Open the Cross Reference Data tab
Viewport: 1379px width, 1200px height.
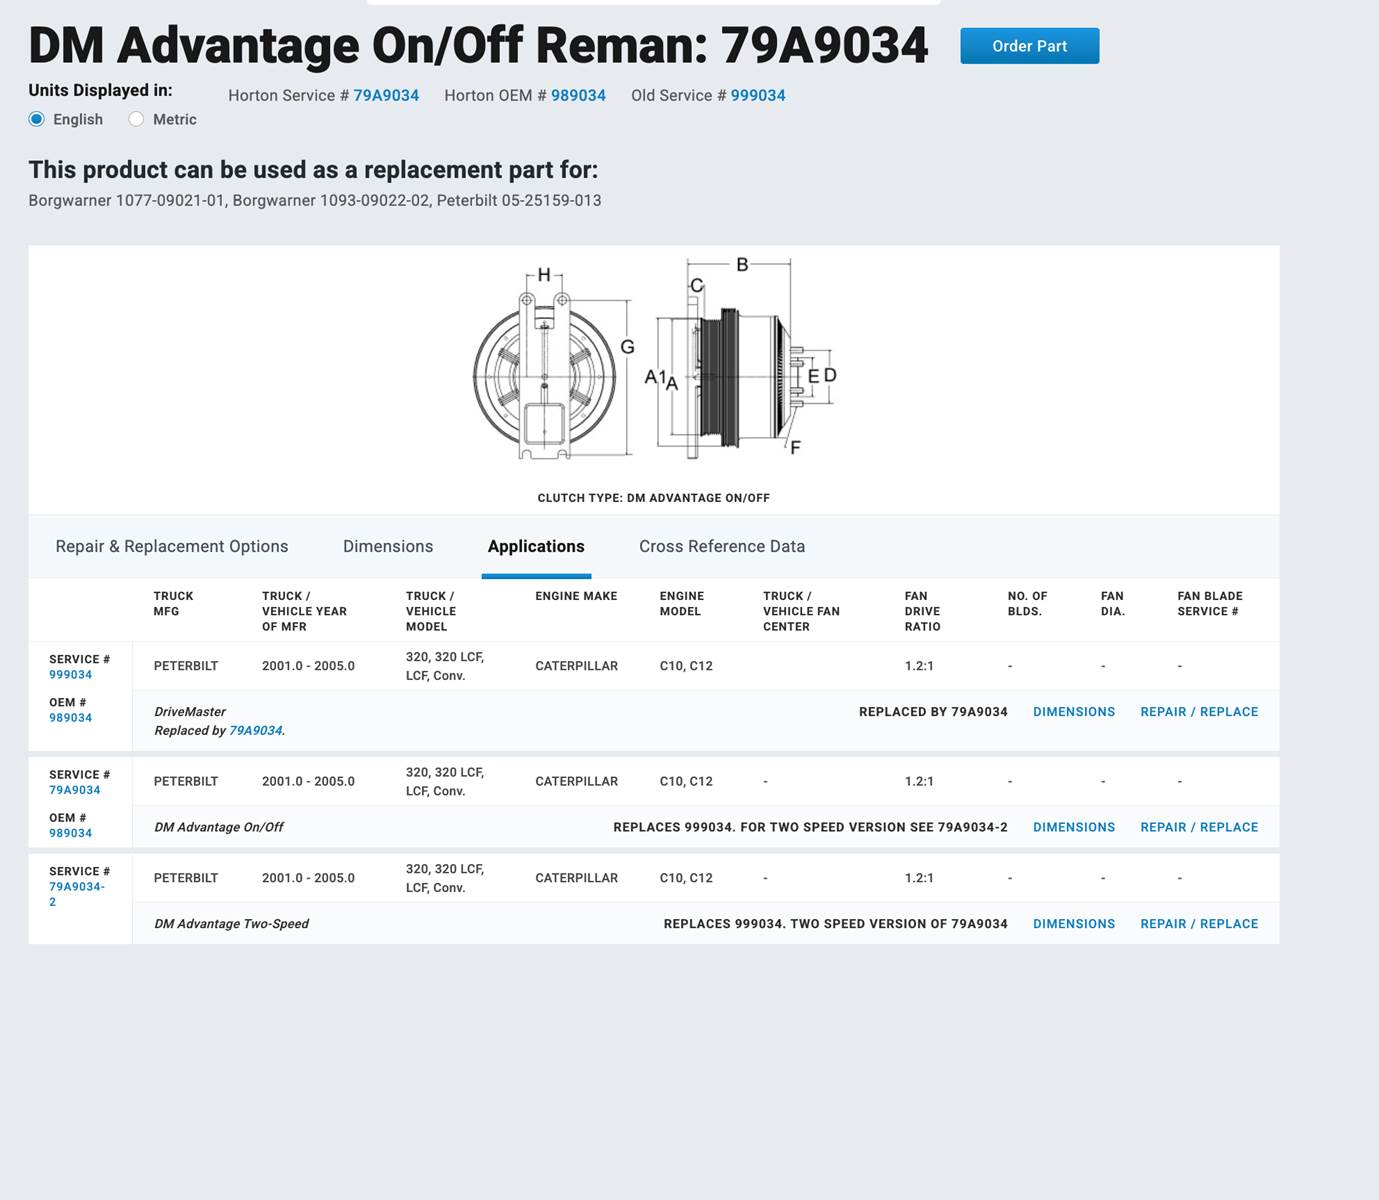pyautogui.click(x=722, y=547)
